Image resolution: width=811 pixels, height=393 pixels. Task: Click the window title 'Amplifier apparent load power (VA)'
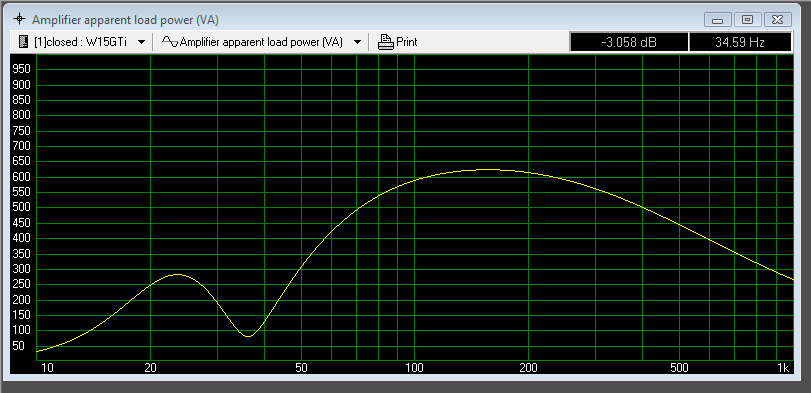[125, 20]
